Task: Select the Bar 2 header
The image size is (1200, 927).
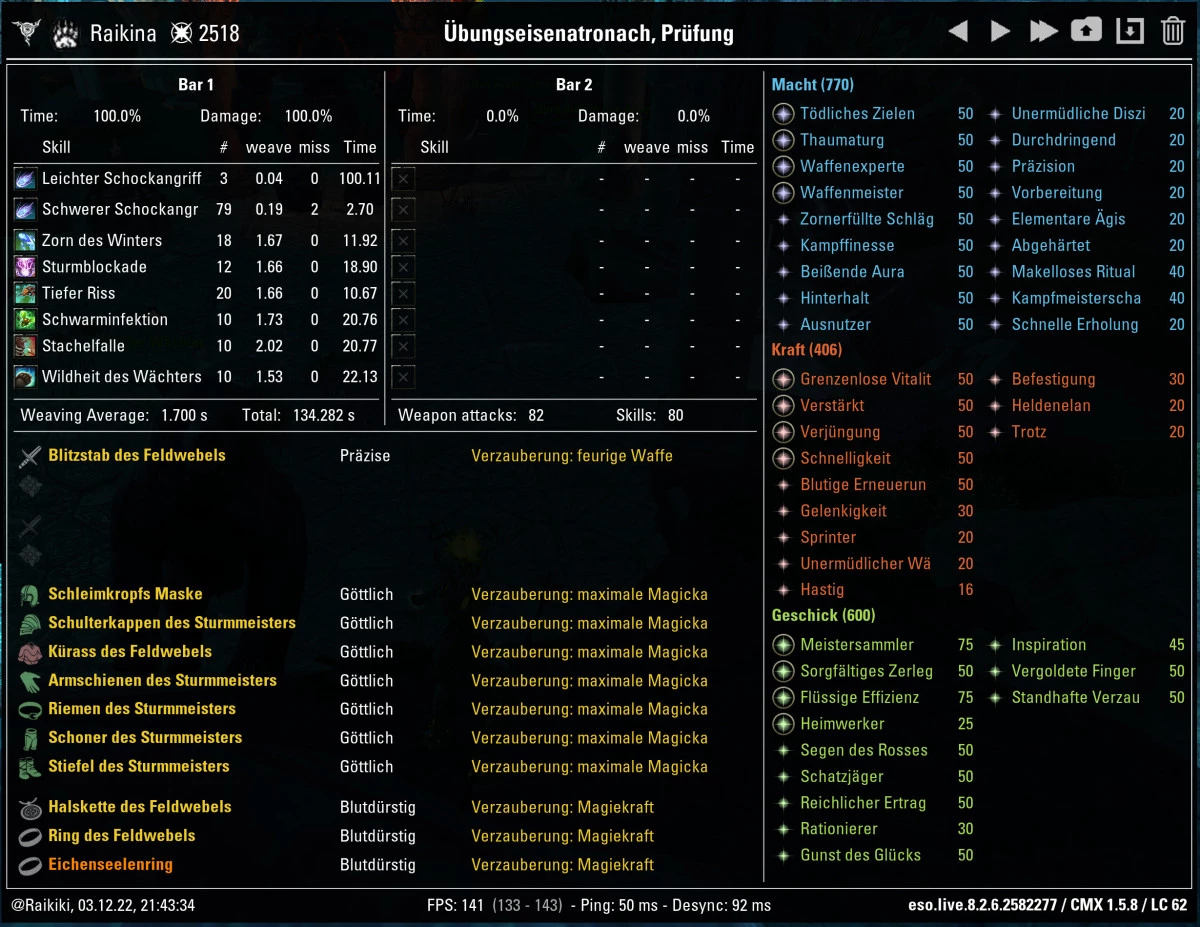Action: (574, 85)
